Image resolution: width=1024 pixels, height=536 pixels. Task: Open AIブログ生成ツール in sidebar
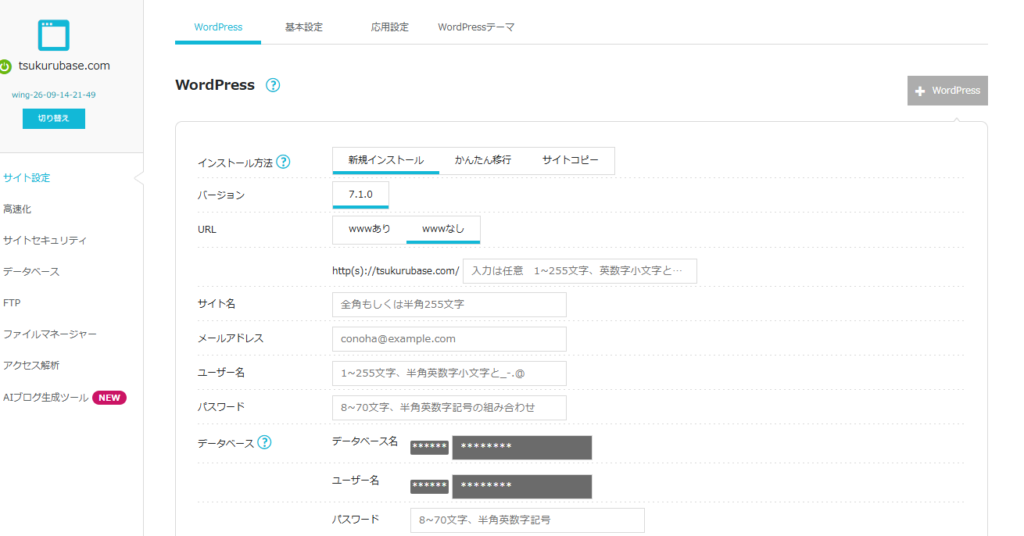(x=46, y=398)
